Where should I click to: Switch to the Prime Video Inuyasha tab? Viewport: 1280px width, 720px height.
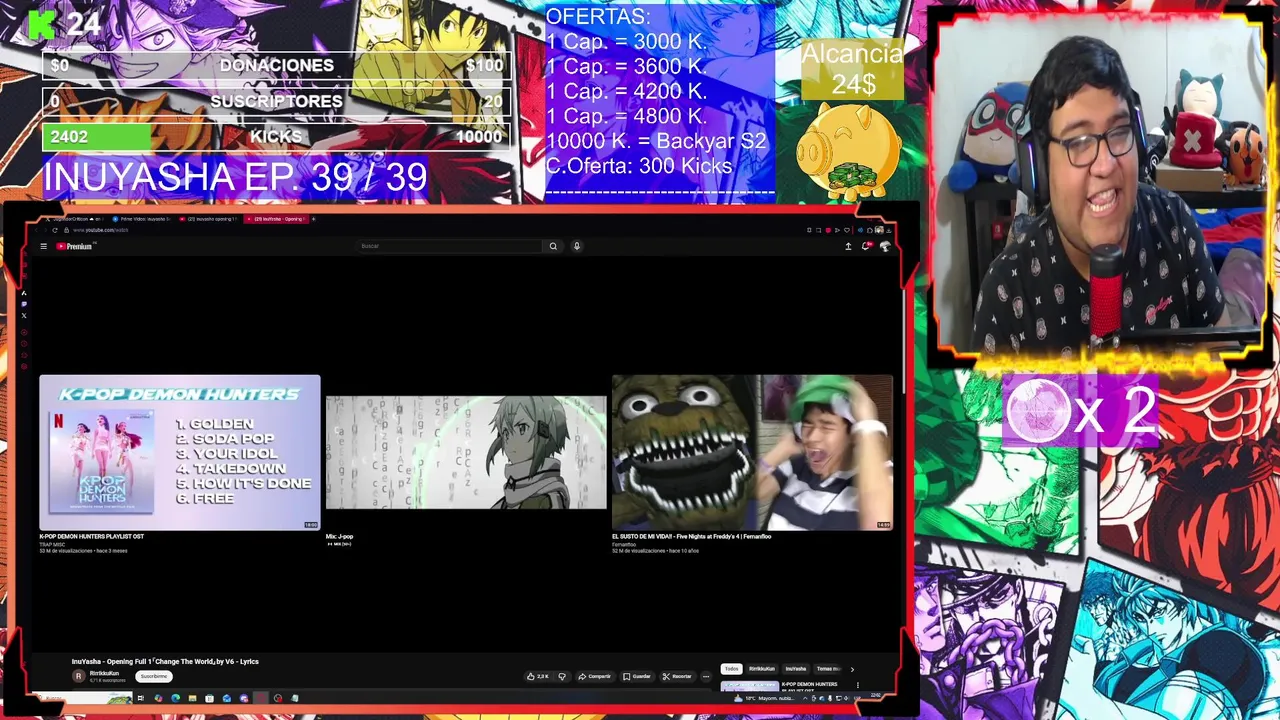141,219
